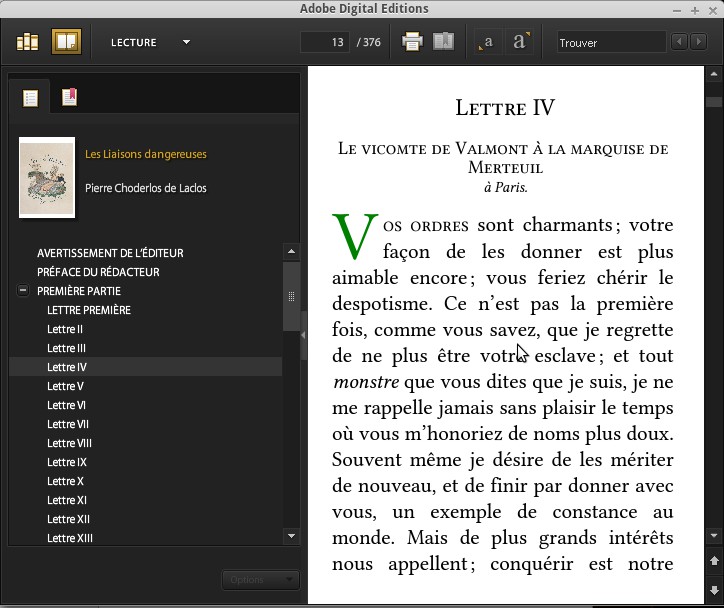The height and width of the screenshot is (608, 724).
Task: Minimize the Adobe Digital Editions window
Action: 677,10
